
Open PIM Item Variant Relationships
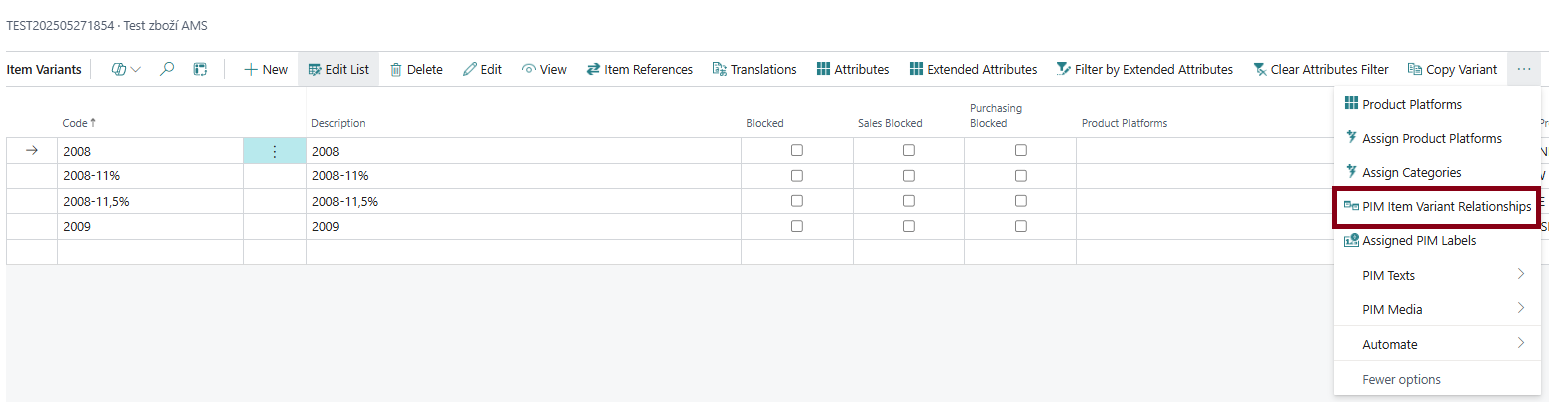(1436, 207)
